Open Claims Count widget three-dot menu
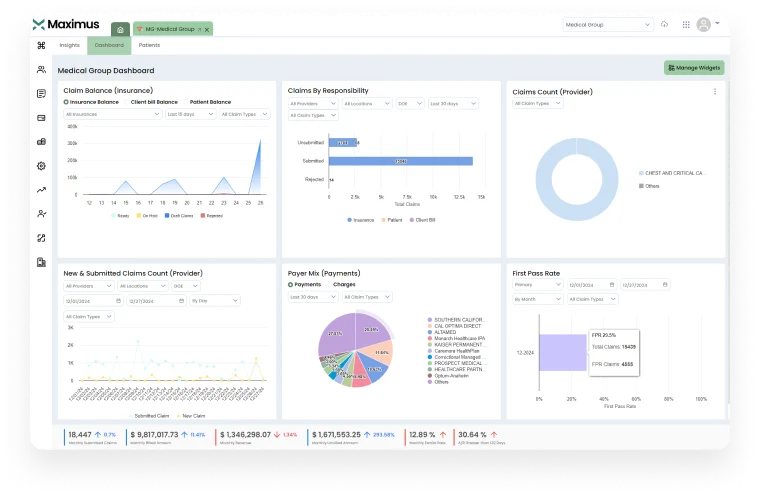Image resolution: width=760 pixels, height=497 pixels. click(715, 92)
